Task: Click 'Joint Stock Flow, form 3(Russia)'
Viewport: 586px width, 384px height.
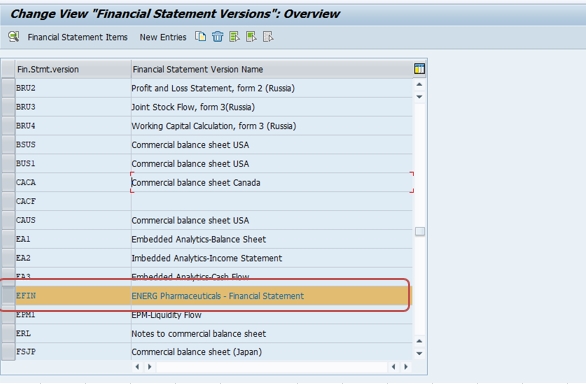Action: tap(193, 107)
